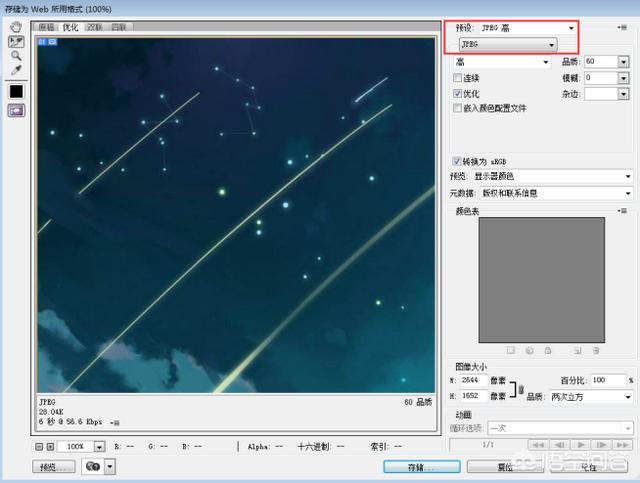
Task: Open the 循环选项 一次 dropdown
Action: point(560,428)
